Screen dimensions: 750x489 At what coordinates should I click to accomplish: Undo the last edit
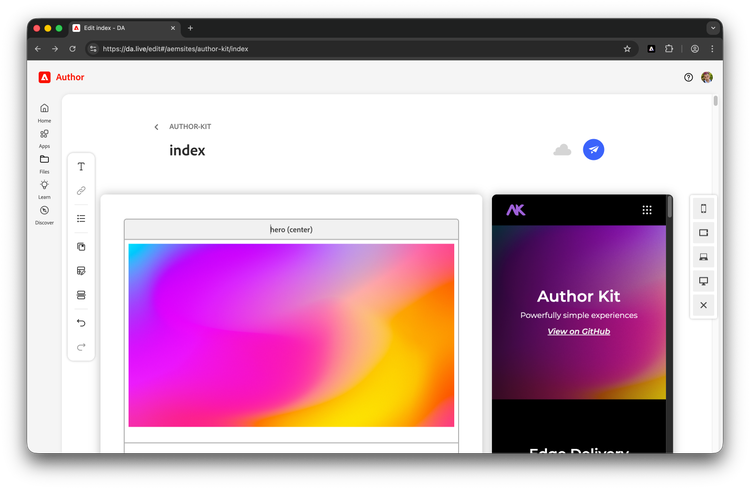click(81, 323)
